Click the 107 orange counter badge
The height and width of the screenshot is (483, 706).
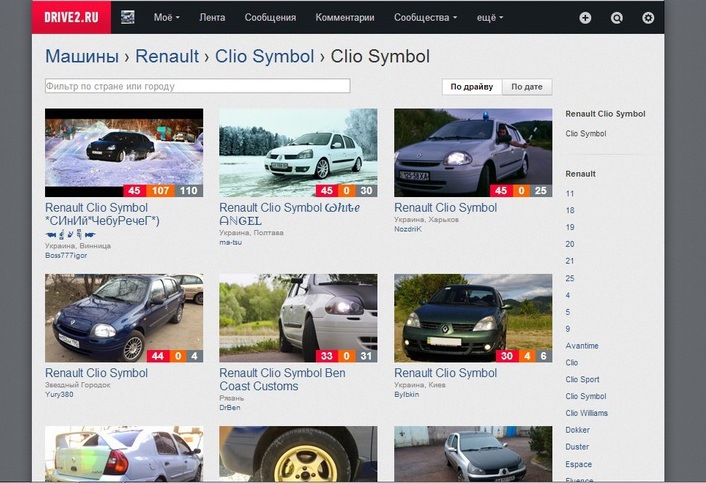[160, 190]
